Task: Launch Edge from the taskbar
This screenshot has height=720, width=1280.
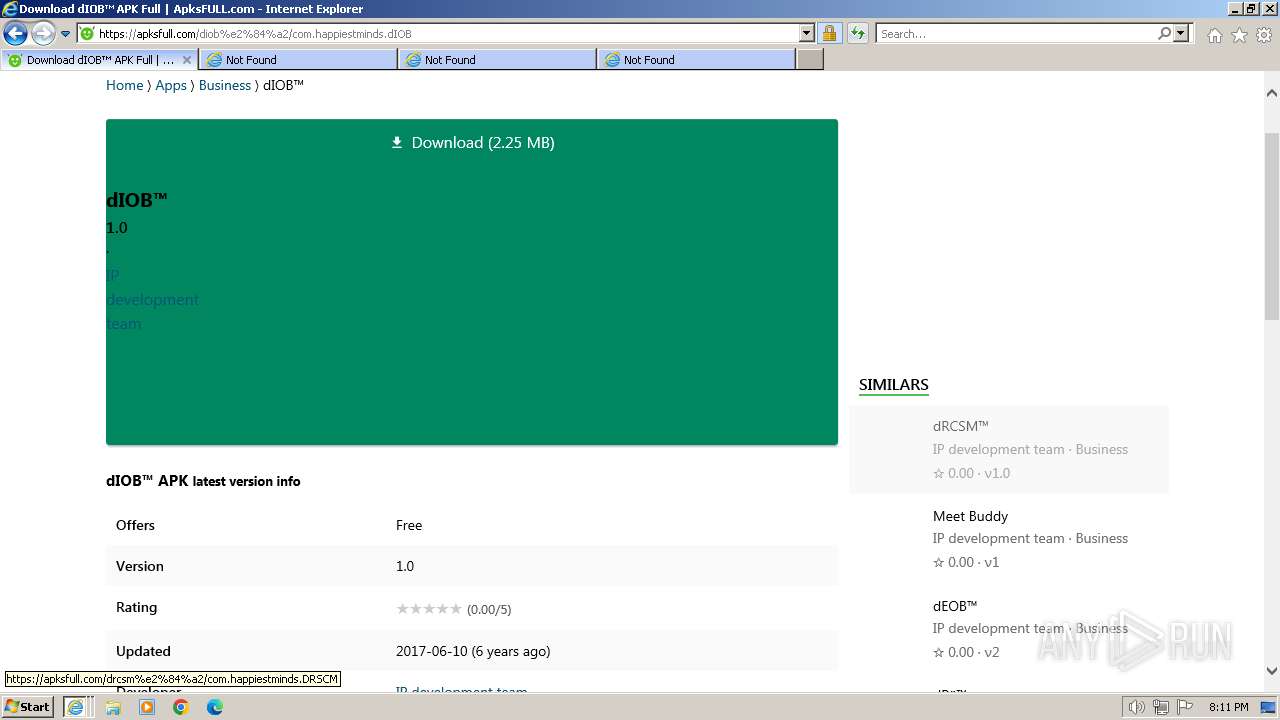Action: click(215, 707)
